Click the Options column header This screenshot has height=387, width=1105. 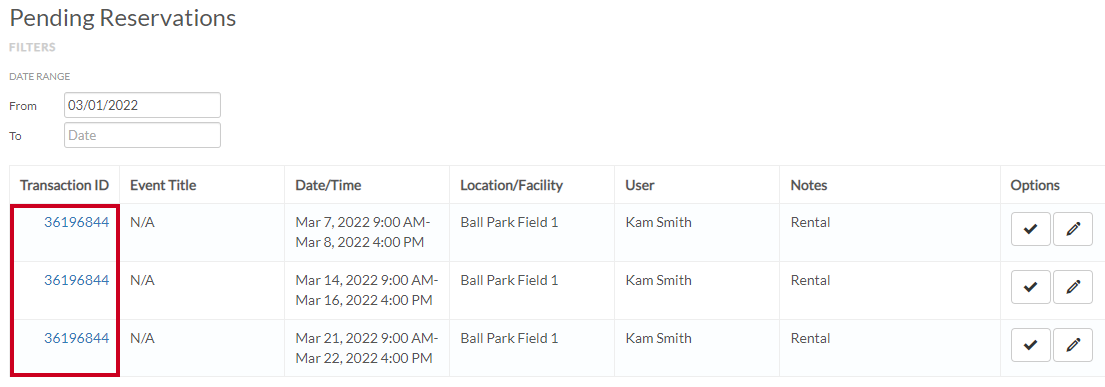[x=1035, y=185]
